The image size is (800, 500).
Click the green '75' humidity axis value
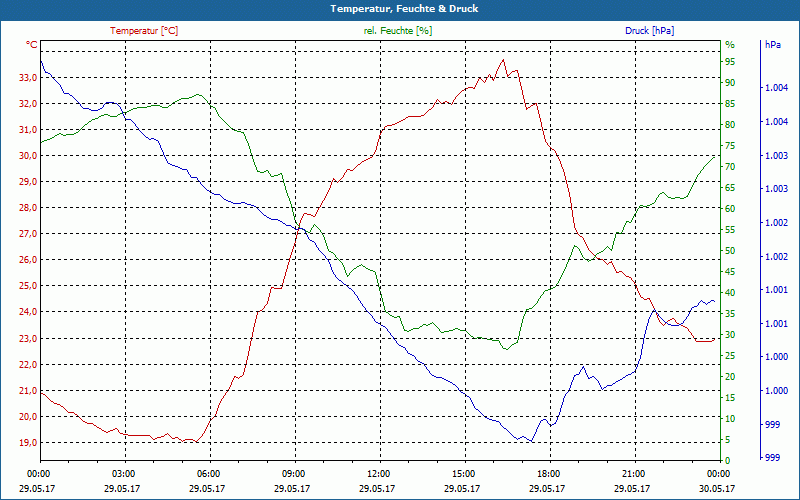731,146
